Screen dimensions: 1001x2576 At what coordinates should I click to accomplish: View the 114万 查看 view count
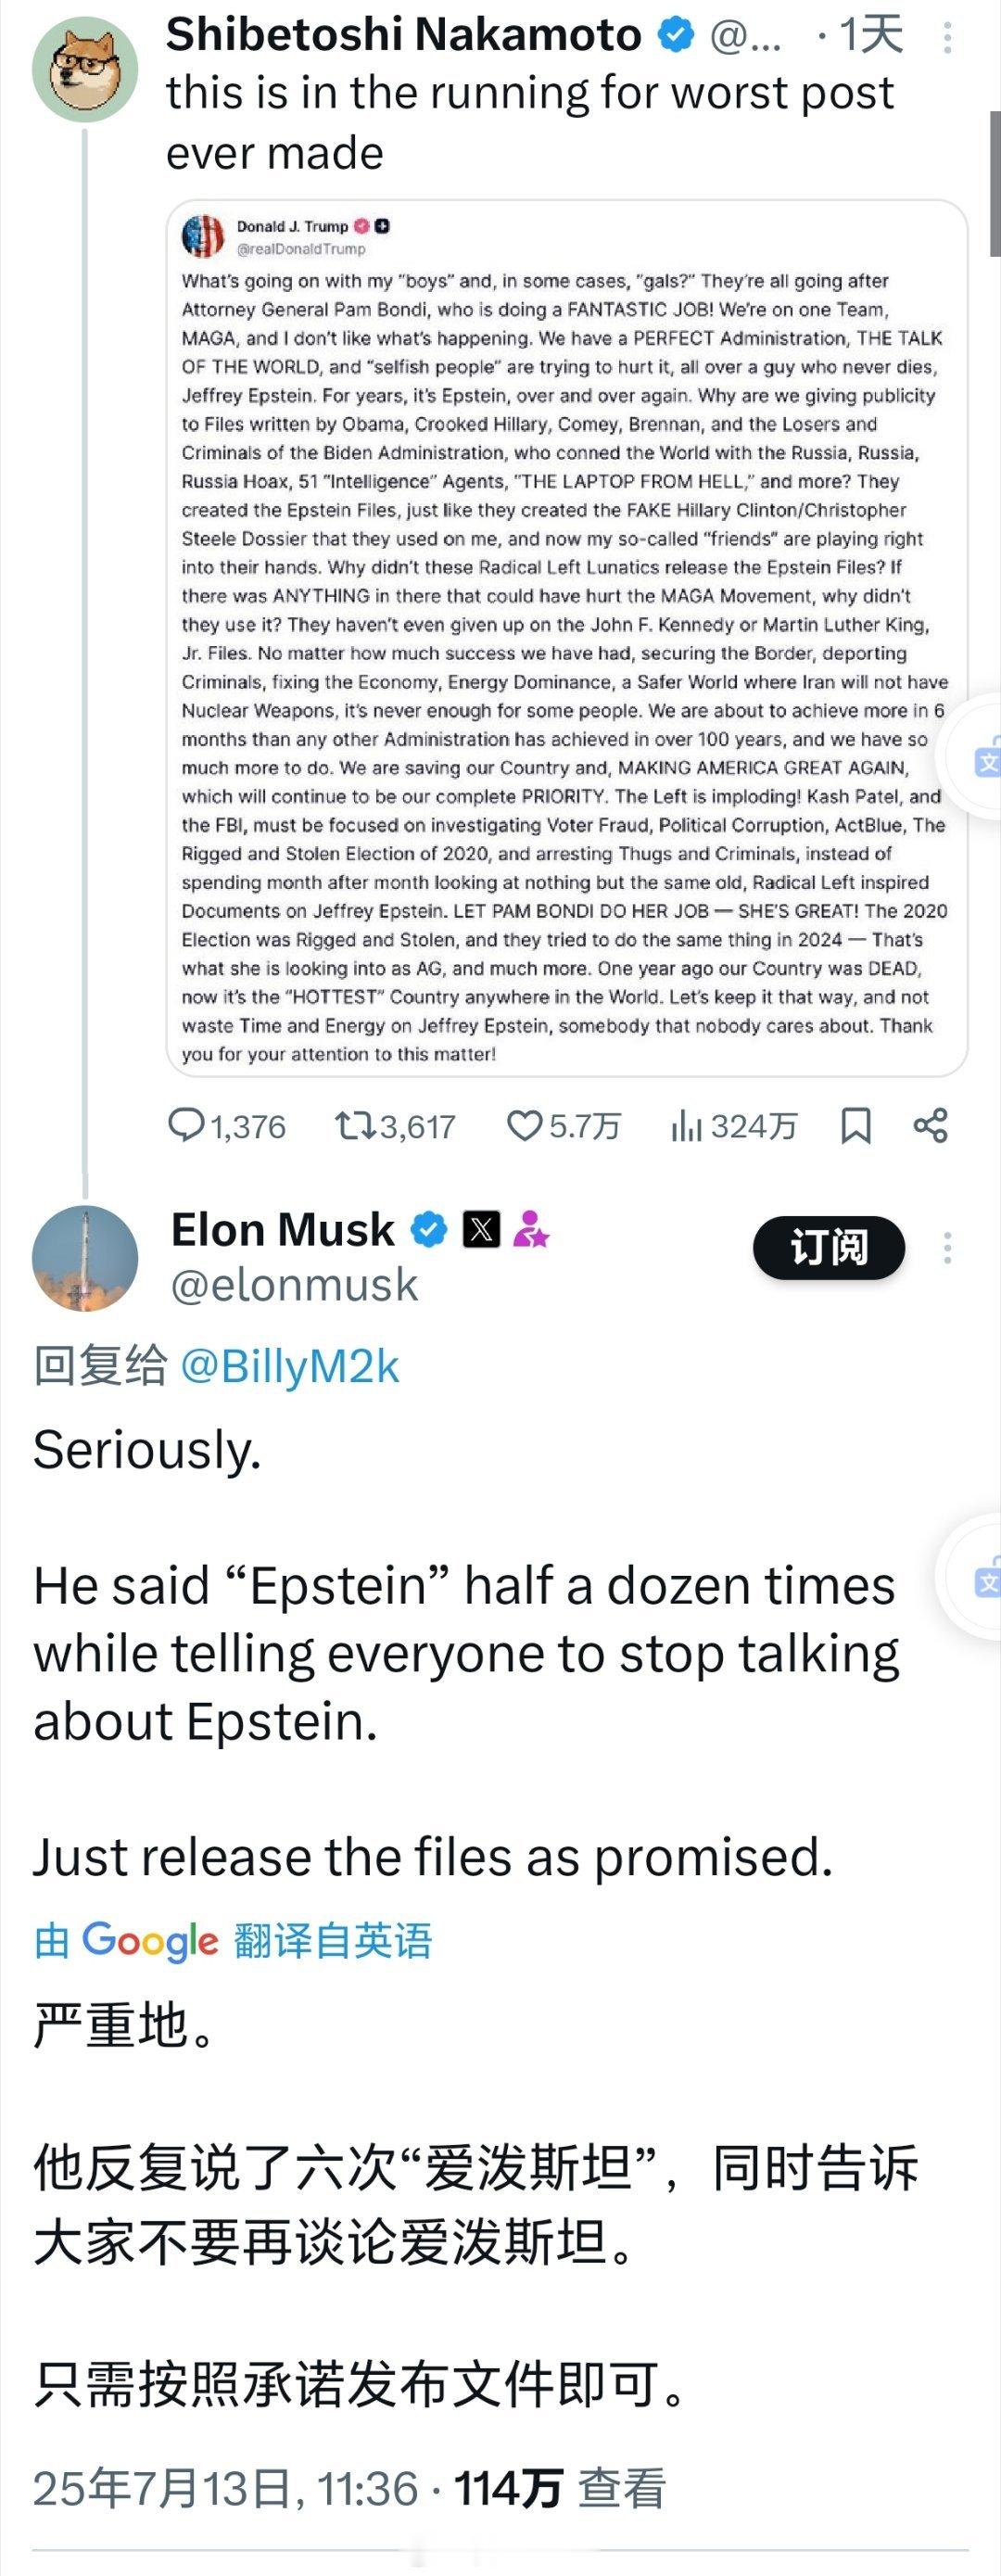click(x=560, y=2489)
